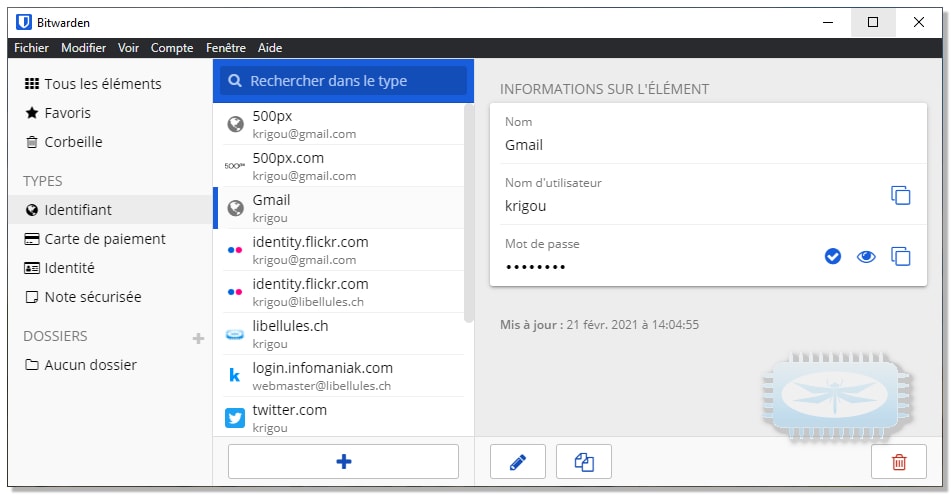Viewport: 951px width, 495px height.
Task: Click the item list scrollbar
Action: 468,213
